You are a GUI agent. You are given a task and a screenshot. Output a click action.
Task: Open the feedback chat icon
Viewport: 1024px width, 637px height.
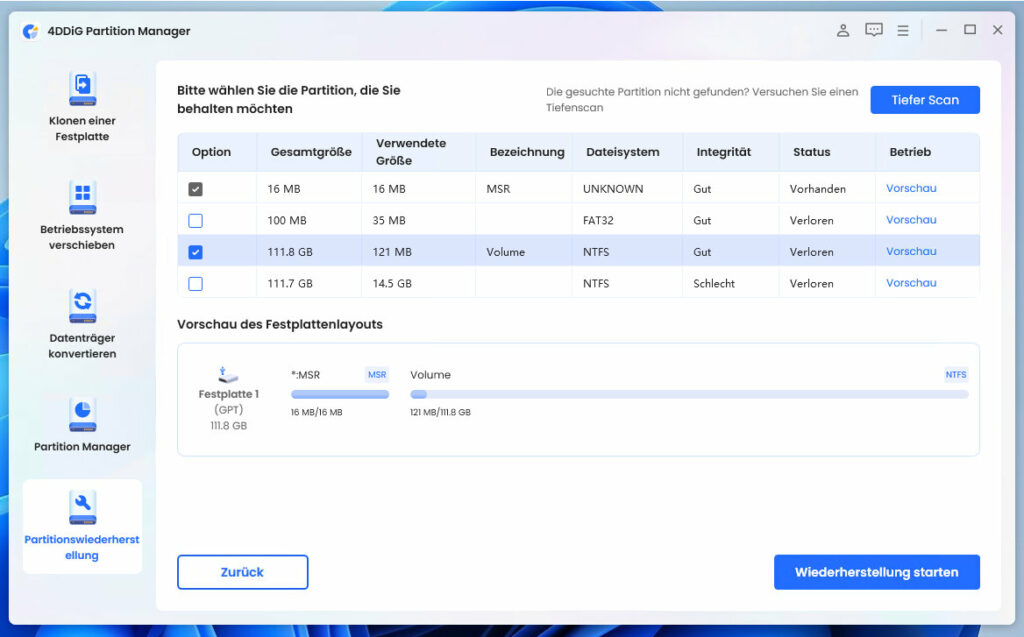tap(873, 29)
